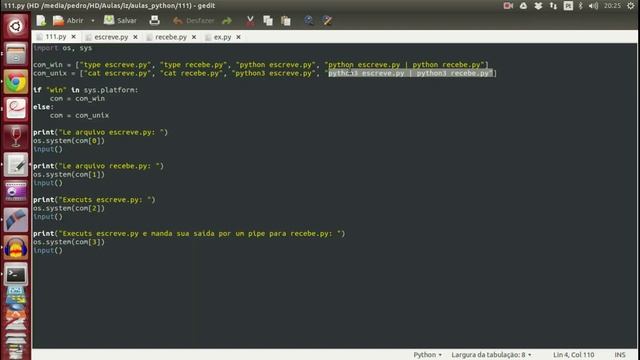
Task: Place cursor on the import os, sys line
Action: coord(62,48)
